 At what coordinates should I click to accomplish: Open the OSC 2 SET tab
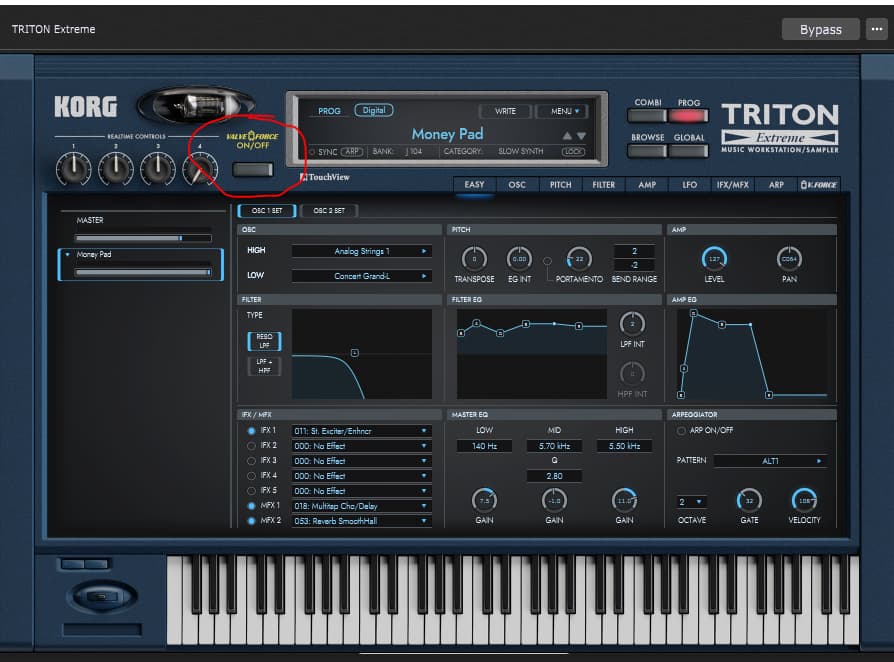(x=329, y=210)
